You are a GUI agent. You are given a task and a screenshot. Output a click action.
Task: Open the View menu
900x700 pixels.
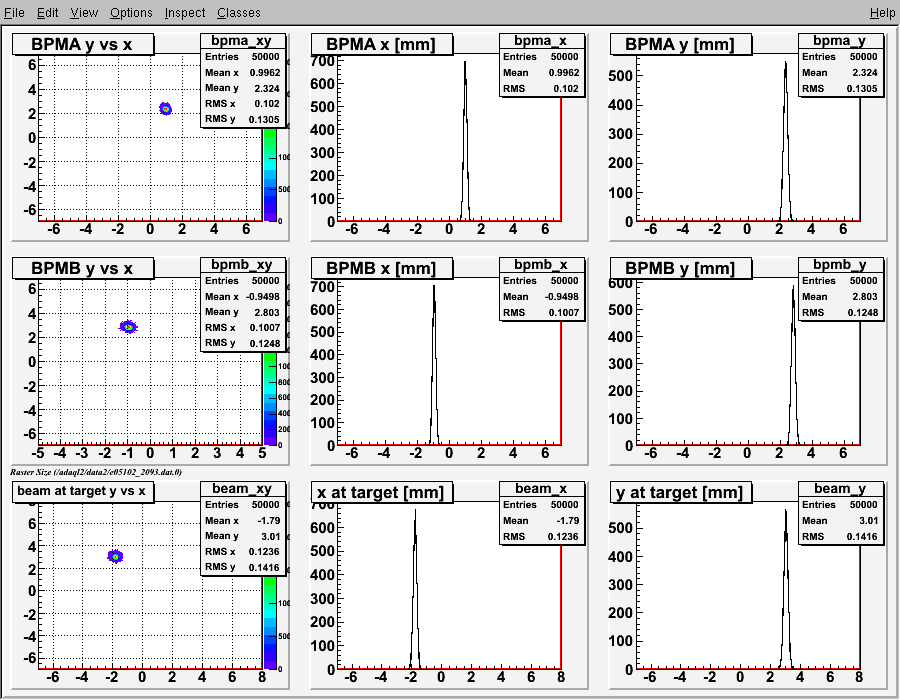[84, 13]
